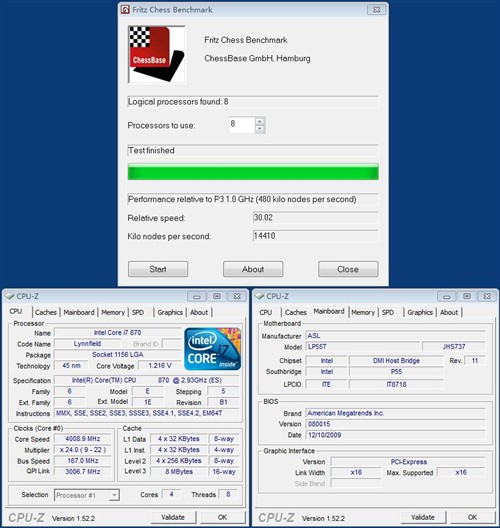Screen dimensions: 500x528
Task: Select the Instructions list field
Action: (x=147, y=413)
